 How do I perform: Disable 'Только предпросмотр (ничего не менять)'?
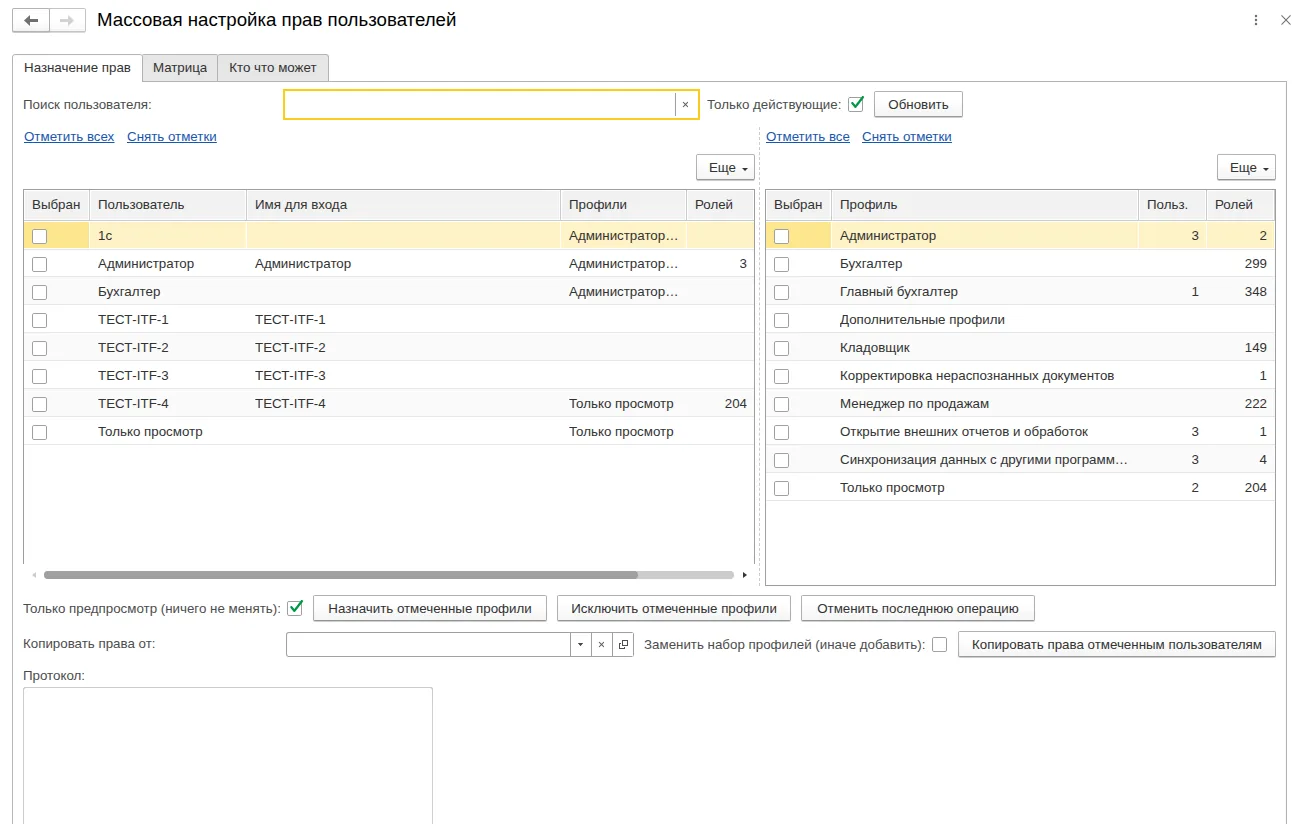click(x=295, y=607)
